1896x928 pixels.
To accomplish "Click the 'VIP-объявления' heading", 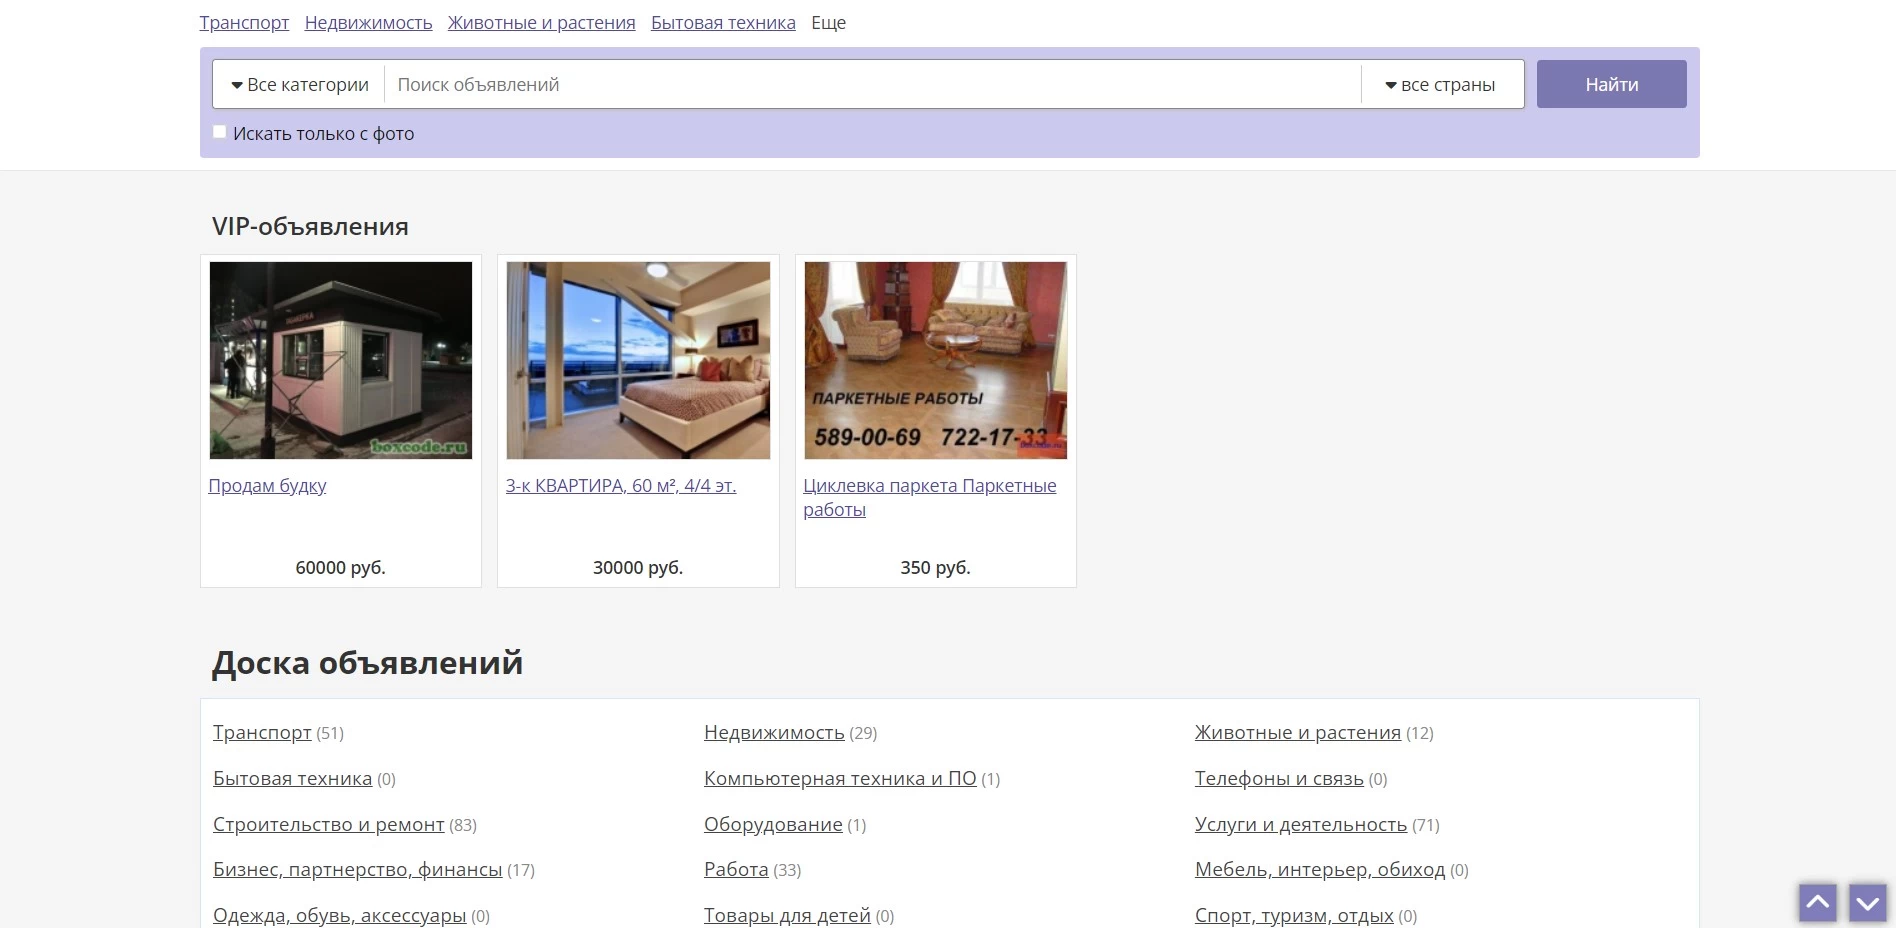I will pos(310,227).
